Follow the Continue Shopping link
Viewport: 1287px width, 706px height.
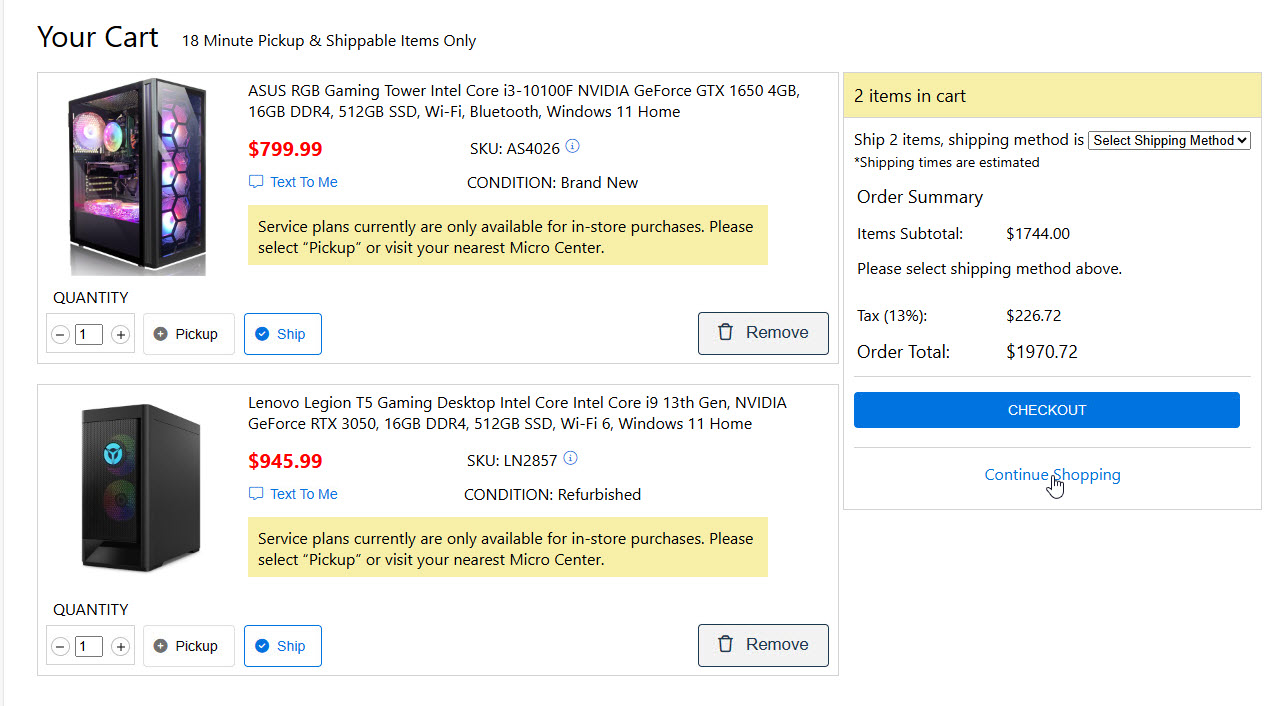pos(1052,475)
